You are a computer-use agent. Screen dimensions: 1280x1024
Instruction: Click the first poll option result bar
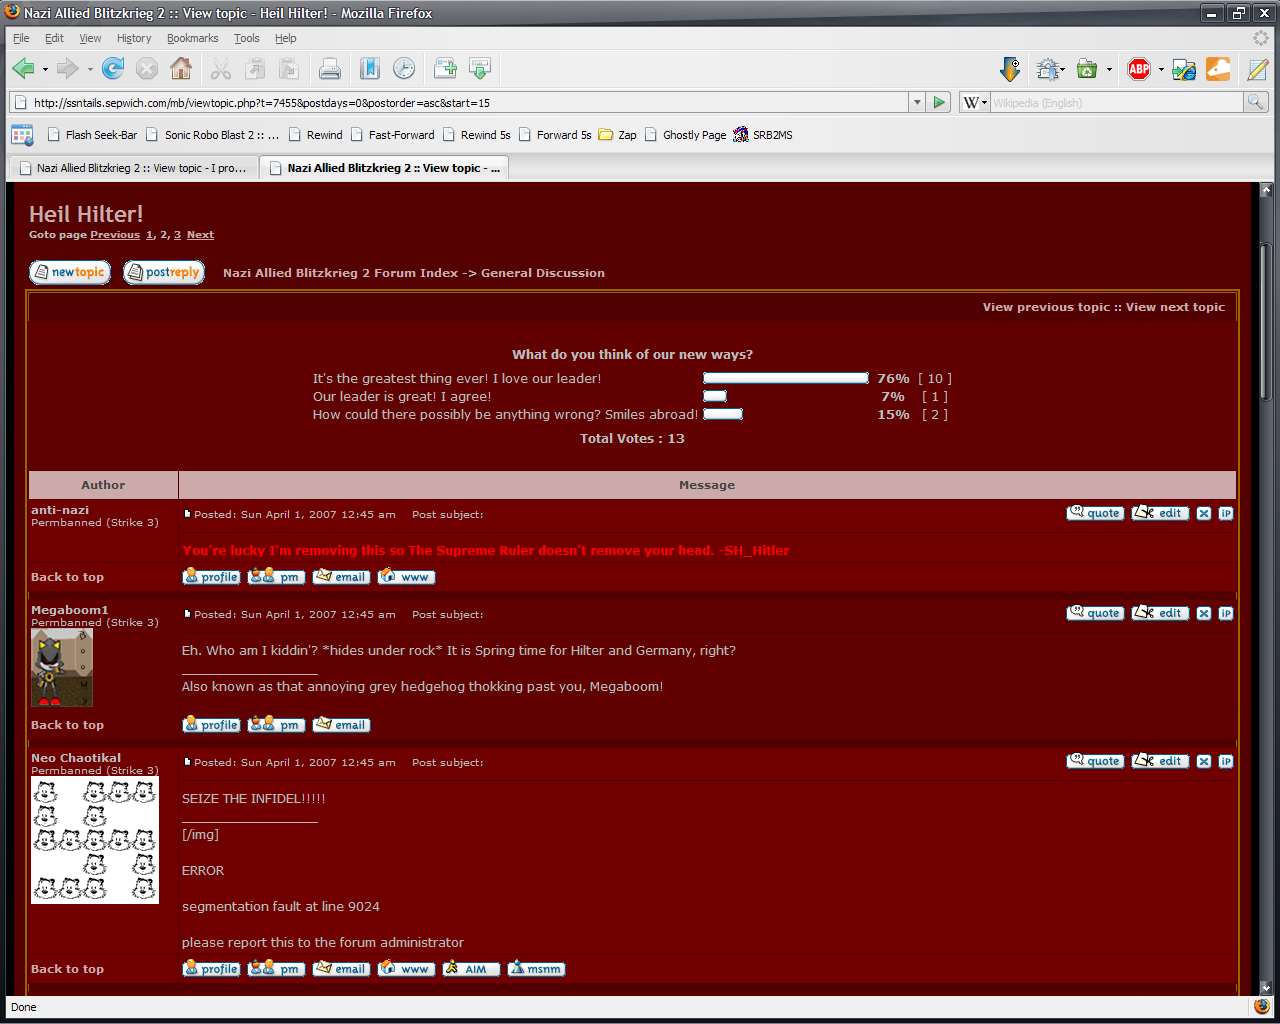pos(786,378)
